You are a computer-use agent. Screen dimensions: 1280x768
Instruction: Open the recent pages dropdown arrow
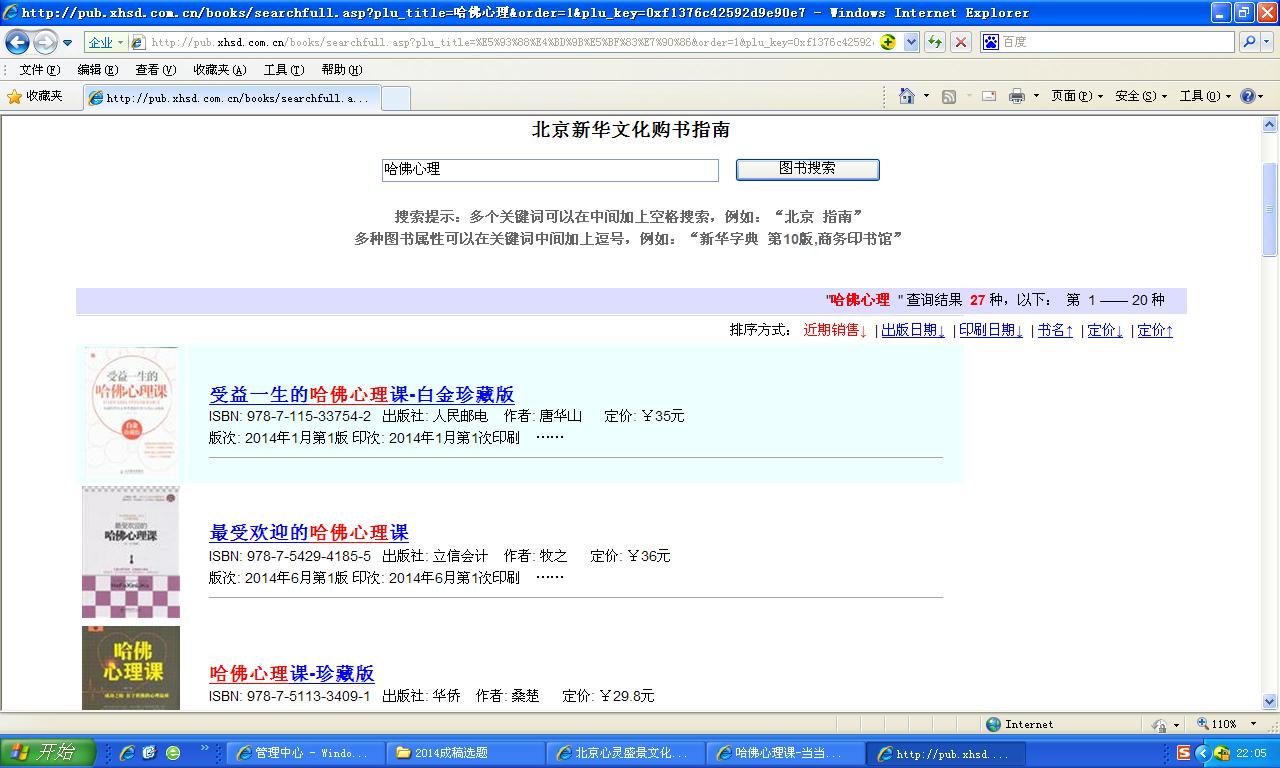point(67,43)
